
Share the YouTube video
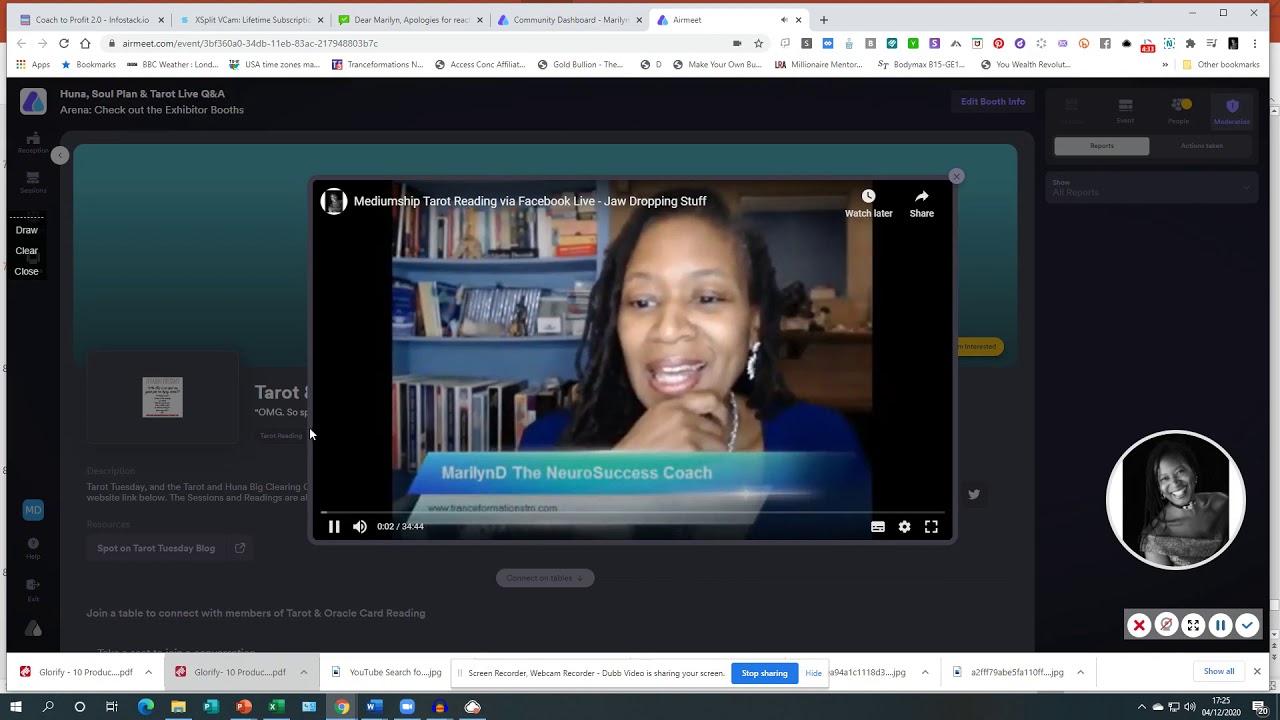(x=922, y=203)
